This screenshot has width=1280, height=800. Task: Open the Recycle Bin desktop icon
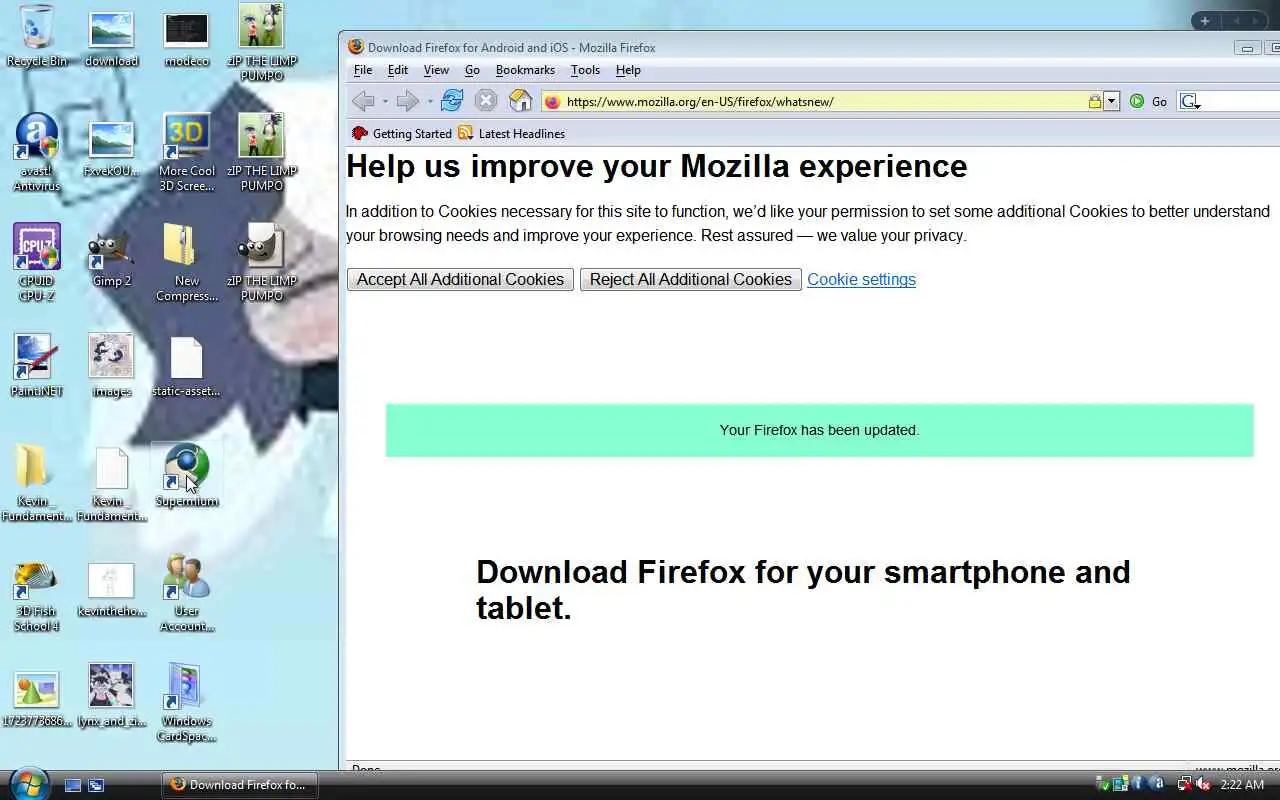[37, 36]
